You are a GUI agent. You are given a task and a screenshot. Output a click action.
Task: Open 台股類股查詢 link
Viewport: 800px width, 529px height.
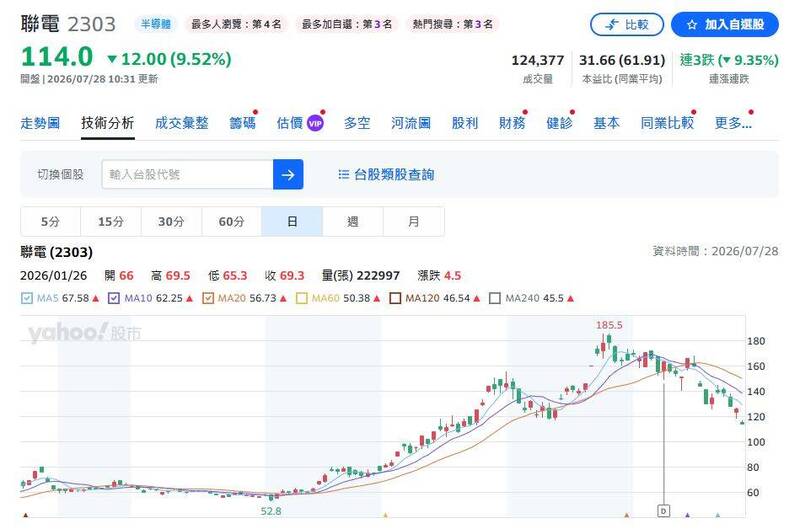click(x=386, y=174)
